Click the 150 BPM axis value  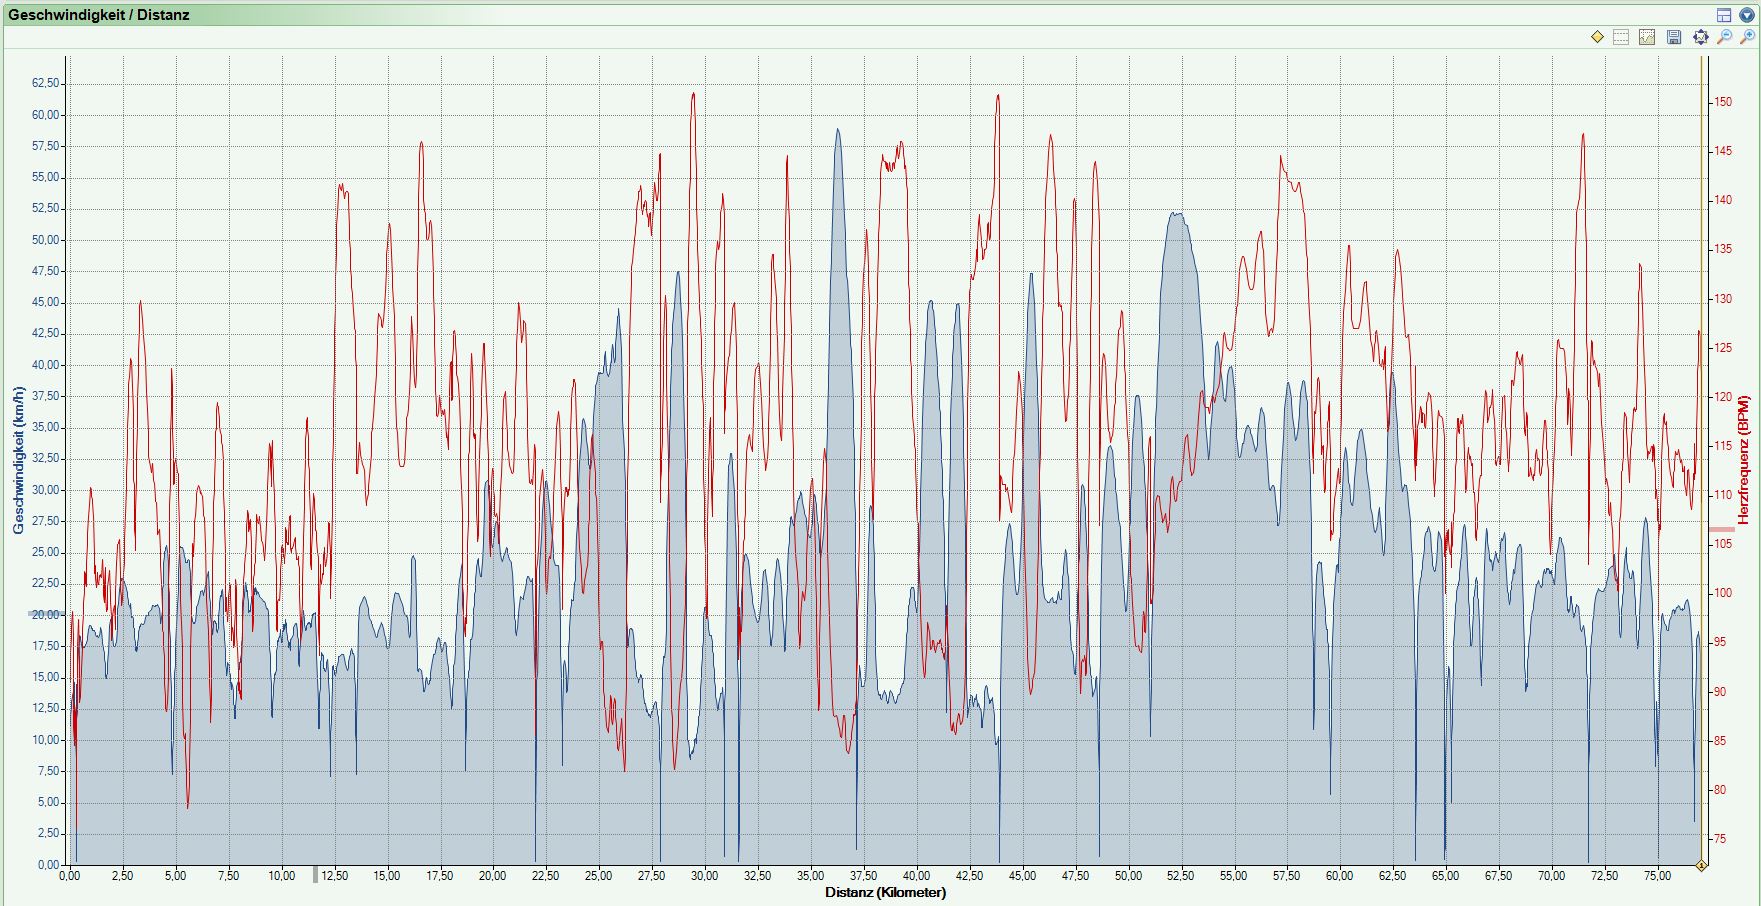[1722, 102]
